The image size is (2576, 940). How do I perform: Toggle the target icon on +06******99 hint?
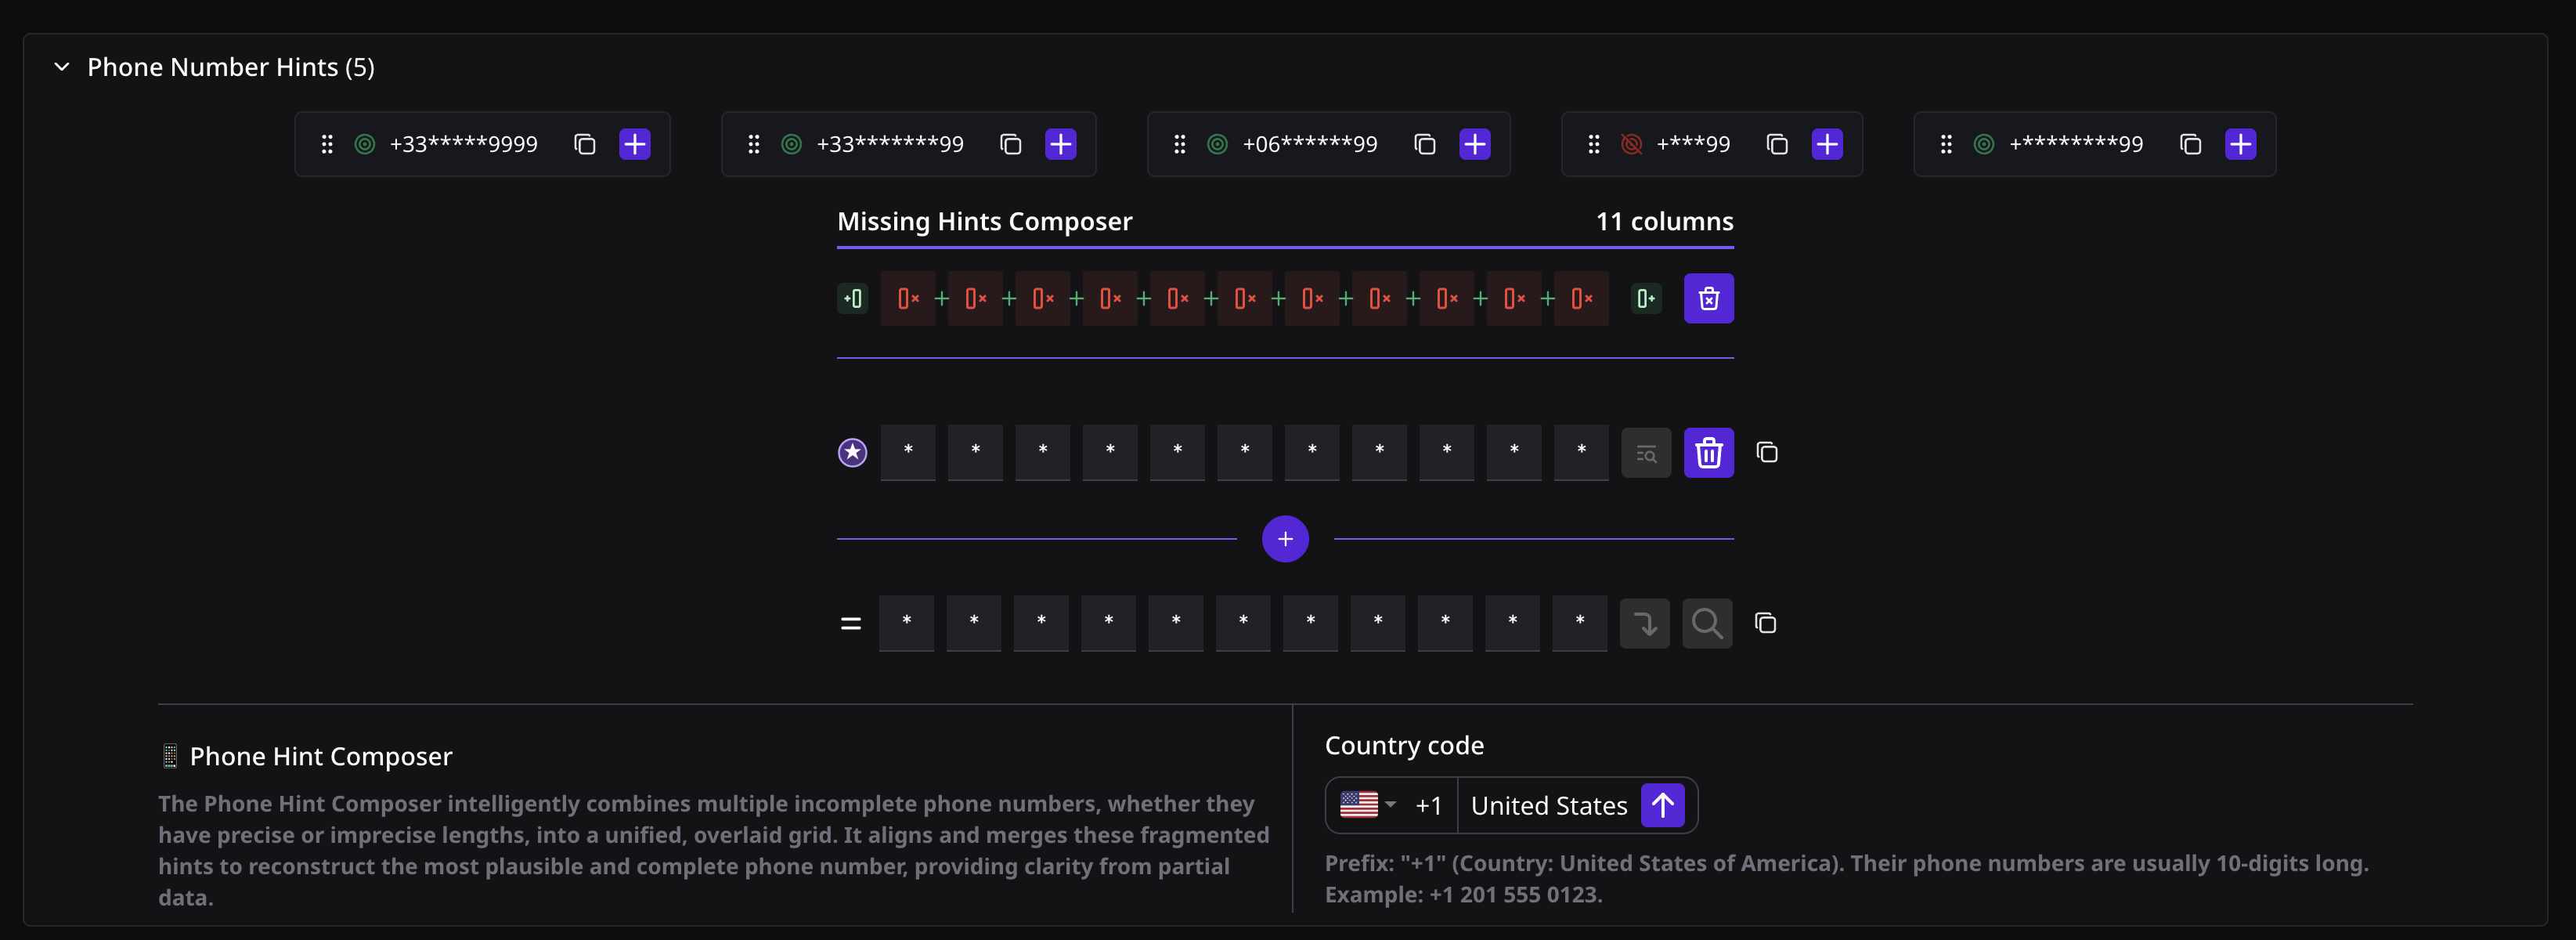1217,144
